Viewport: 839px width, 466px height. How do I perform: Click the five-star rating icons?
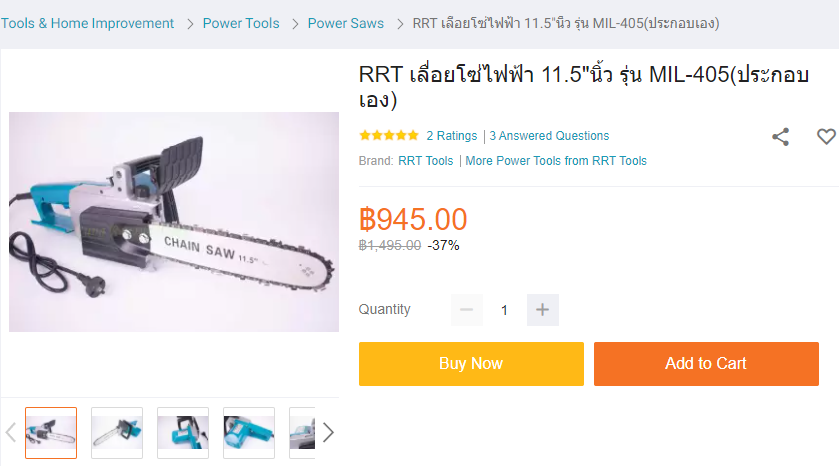click(x=389, y=135)
